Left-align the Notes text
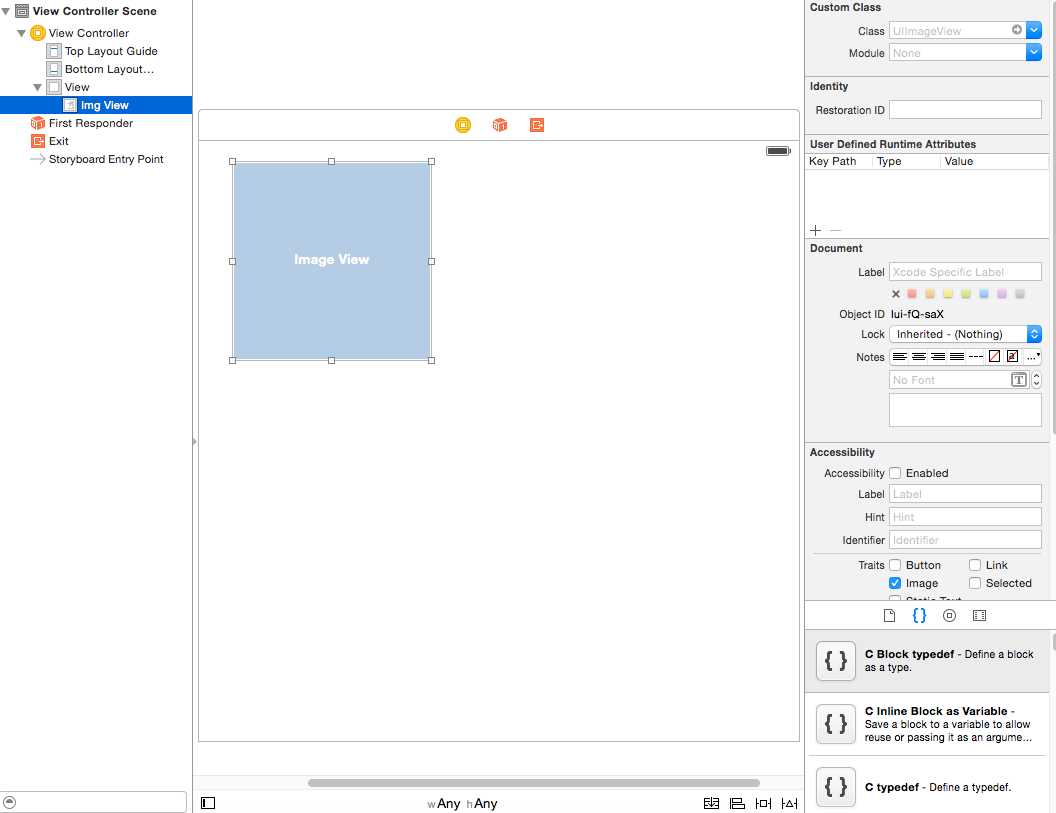The height and width of the screenshot is (813, 1056). (900, 356)
